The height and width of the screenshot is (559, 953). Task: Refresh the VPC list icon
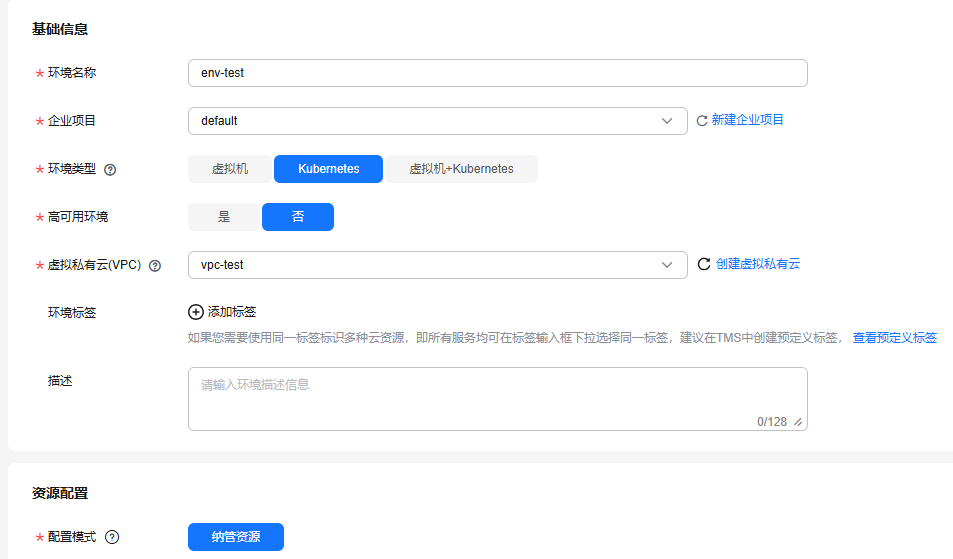704,264
